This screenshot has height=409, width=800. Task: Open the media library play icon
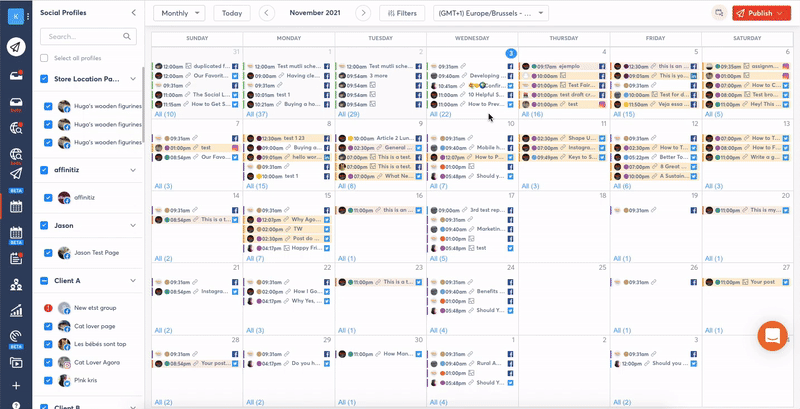[x=16, y=363]
